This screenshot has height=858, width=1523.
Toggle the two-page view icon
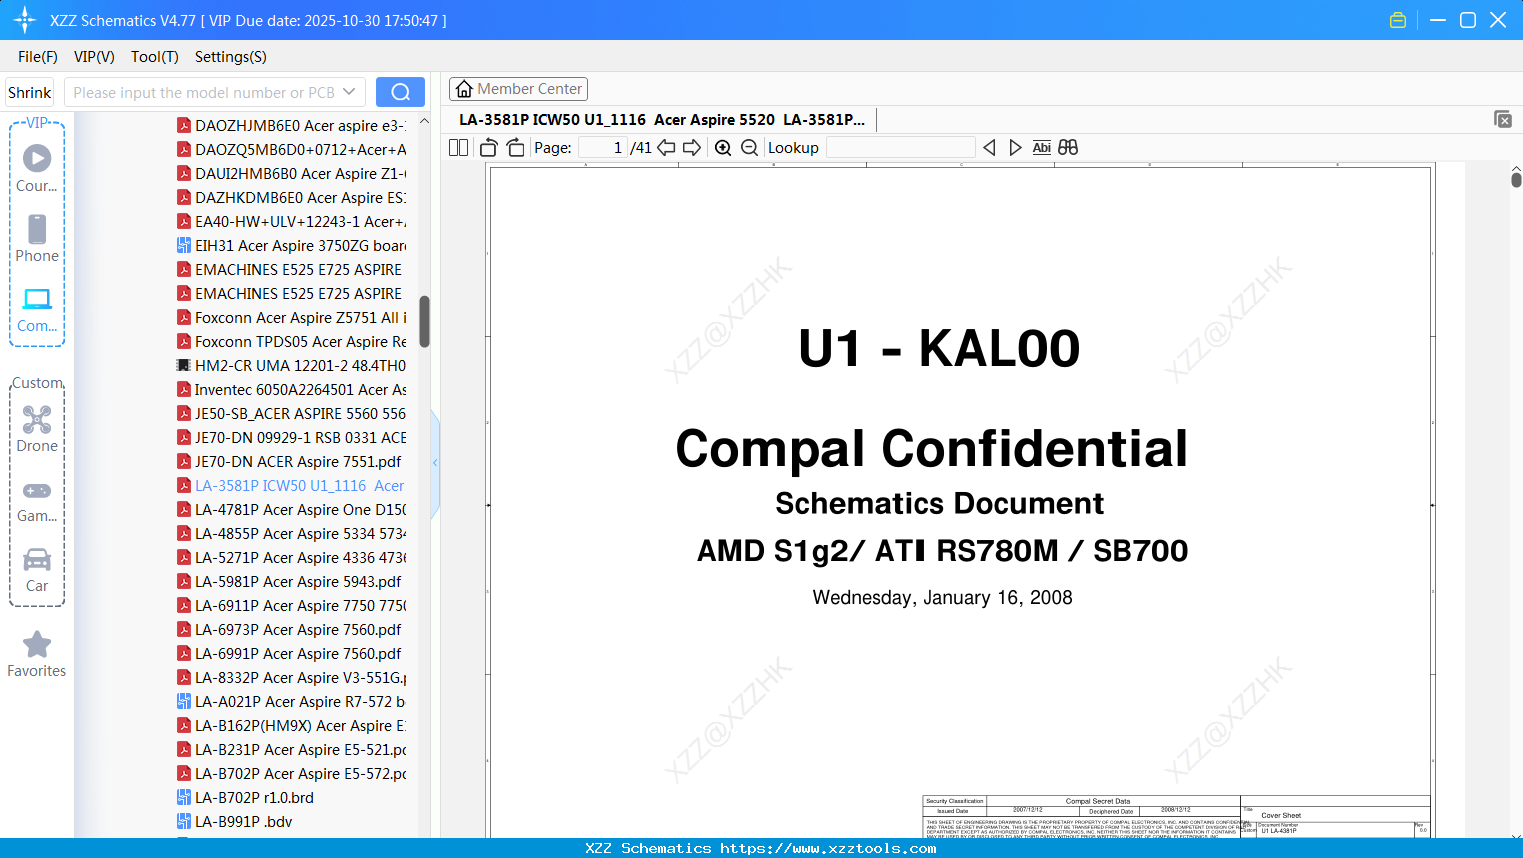pos(459,148)
